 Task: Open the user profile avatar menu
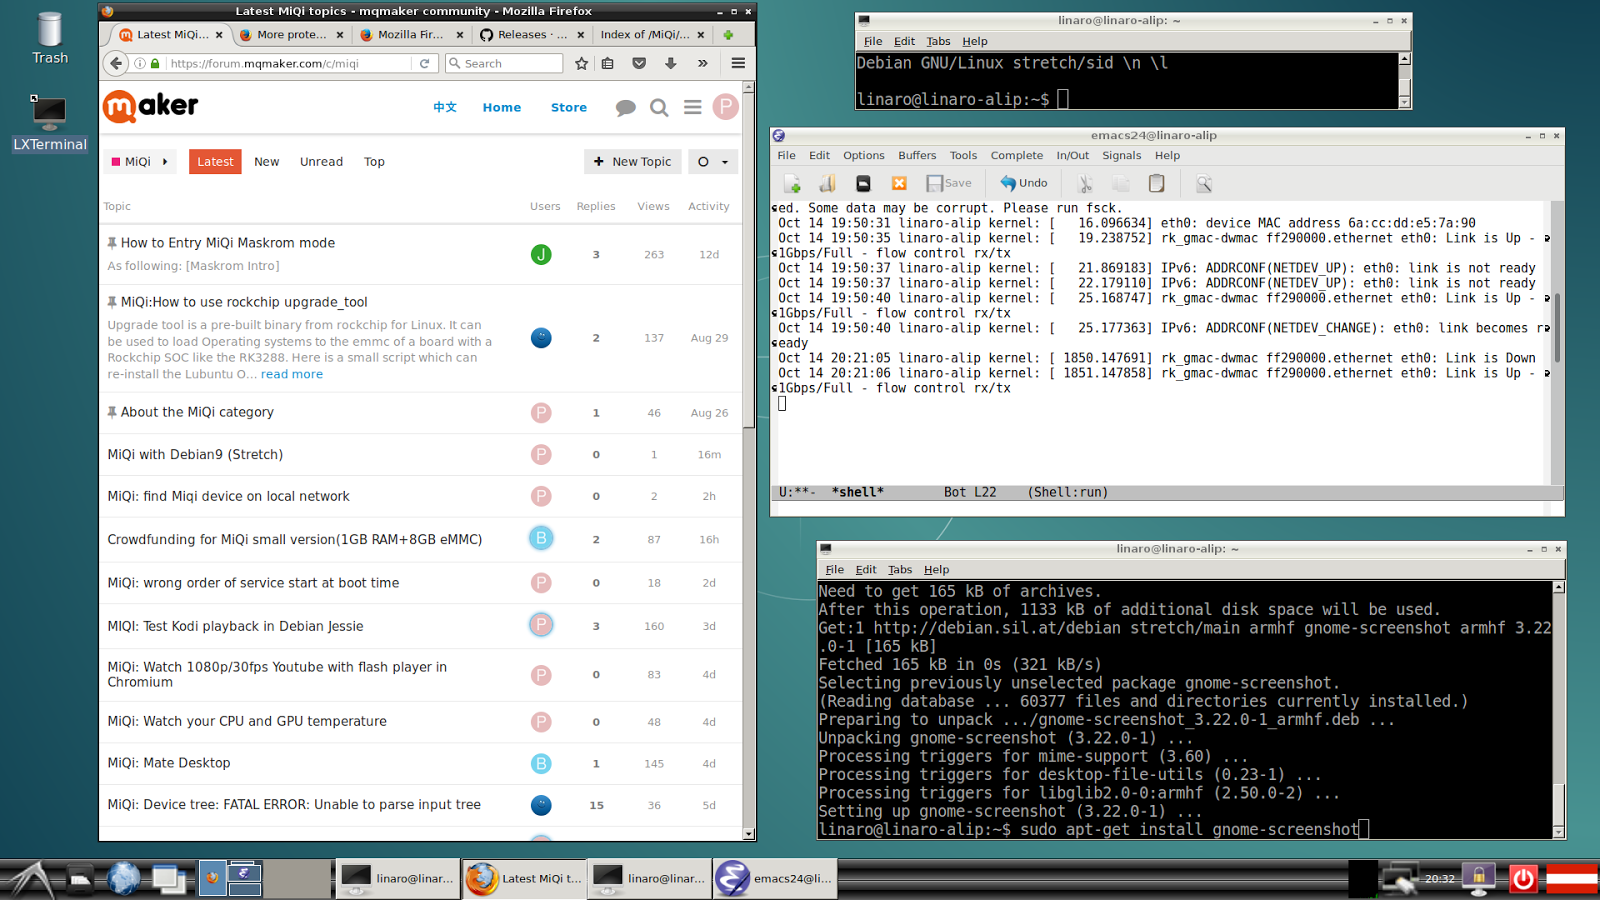coord(726,107)
